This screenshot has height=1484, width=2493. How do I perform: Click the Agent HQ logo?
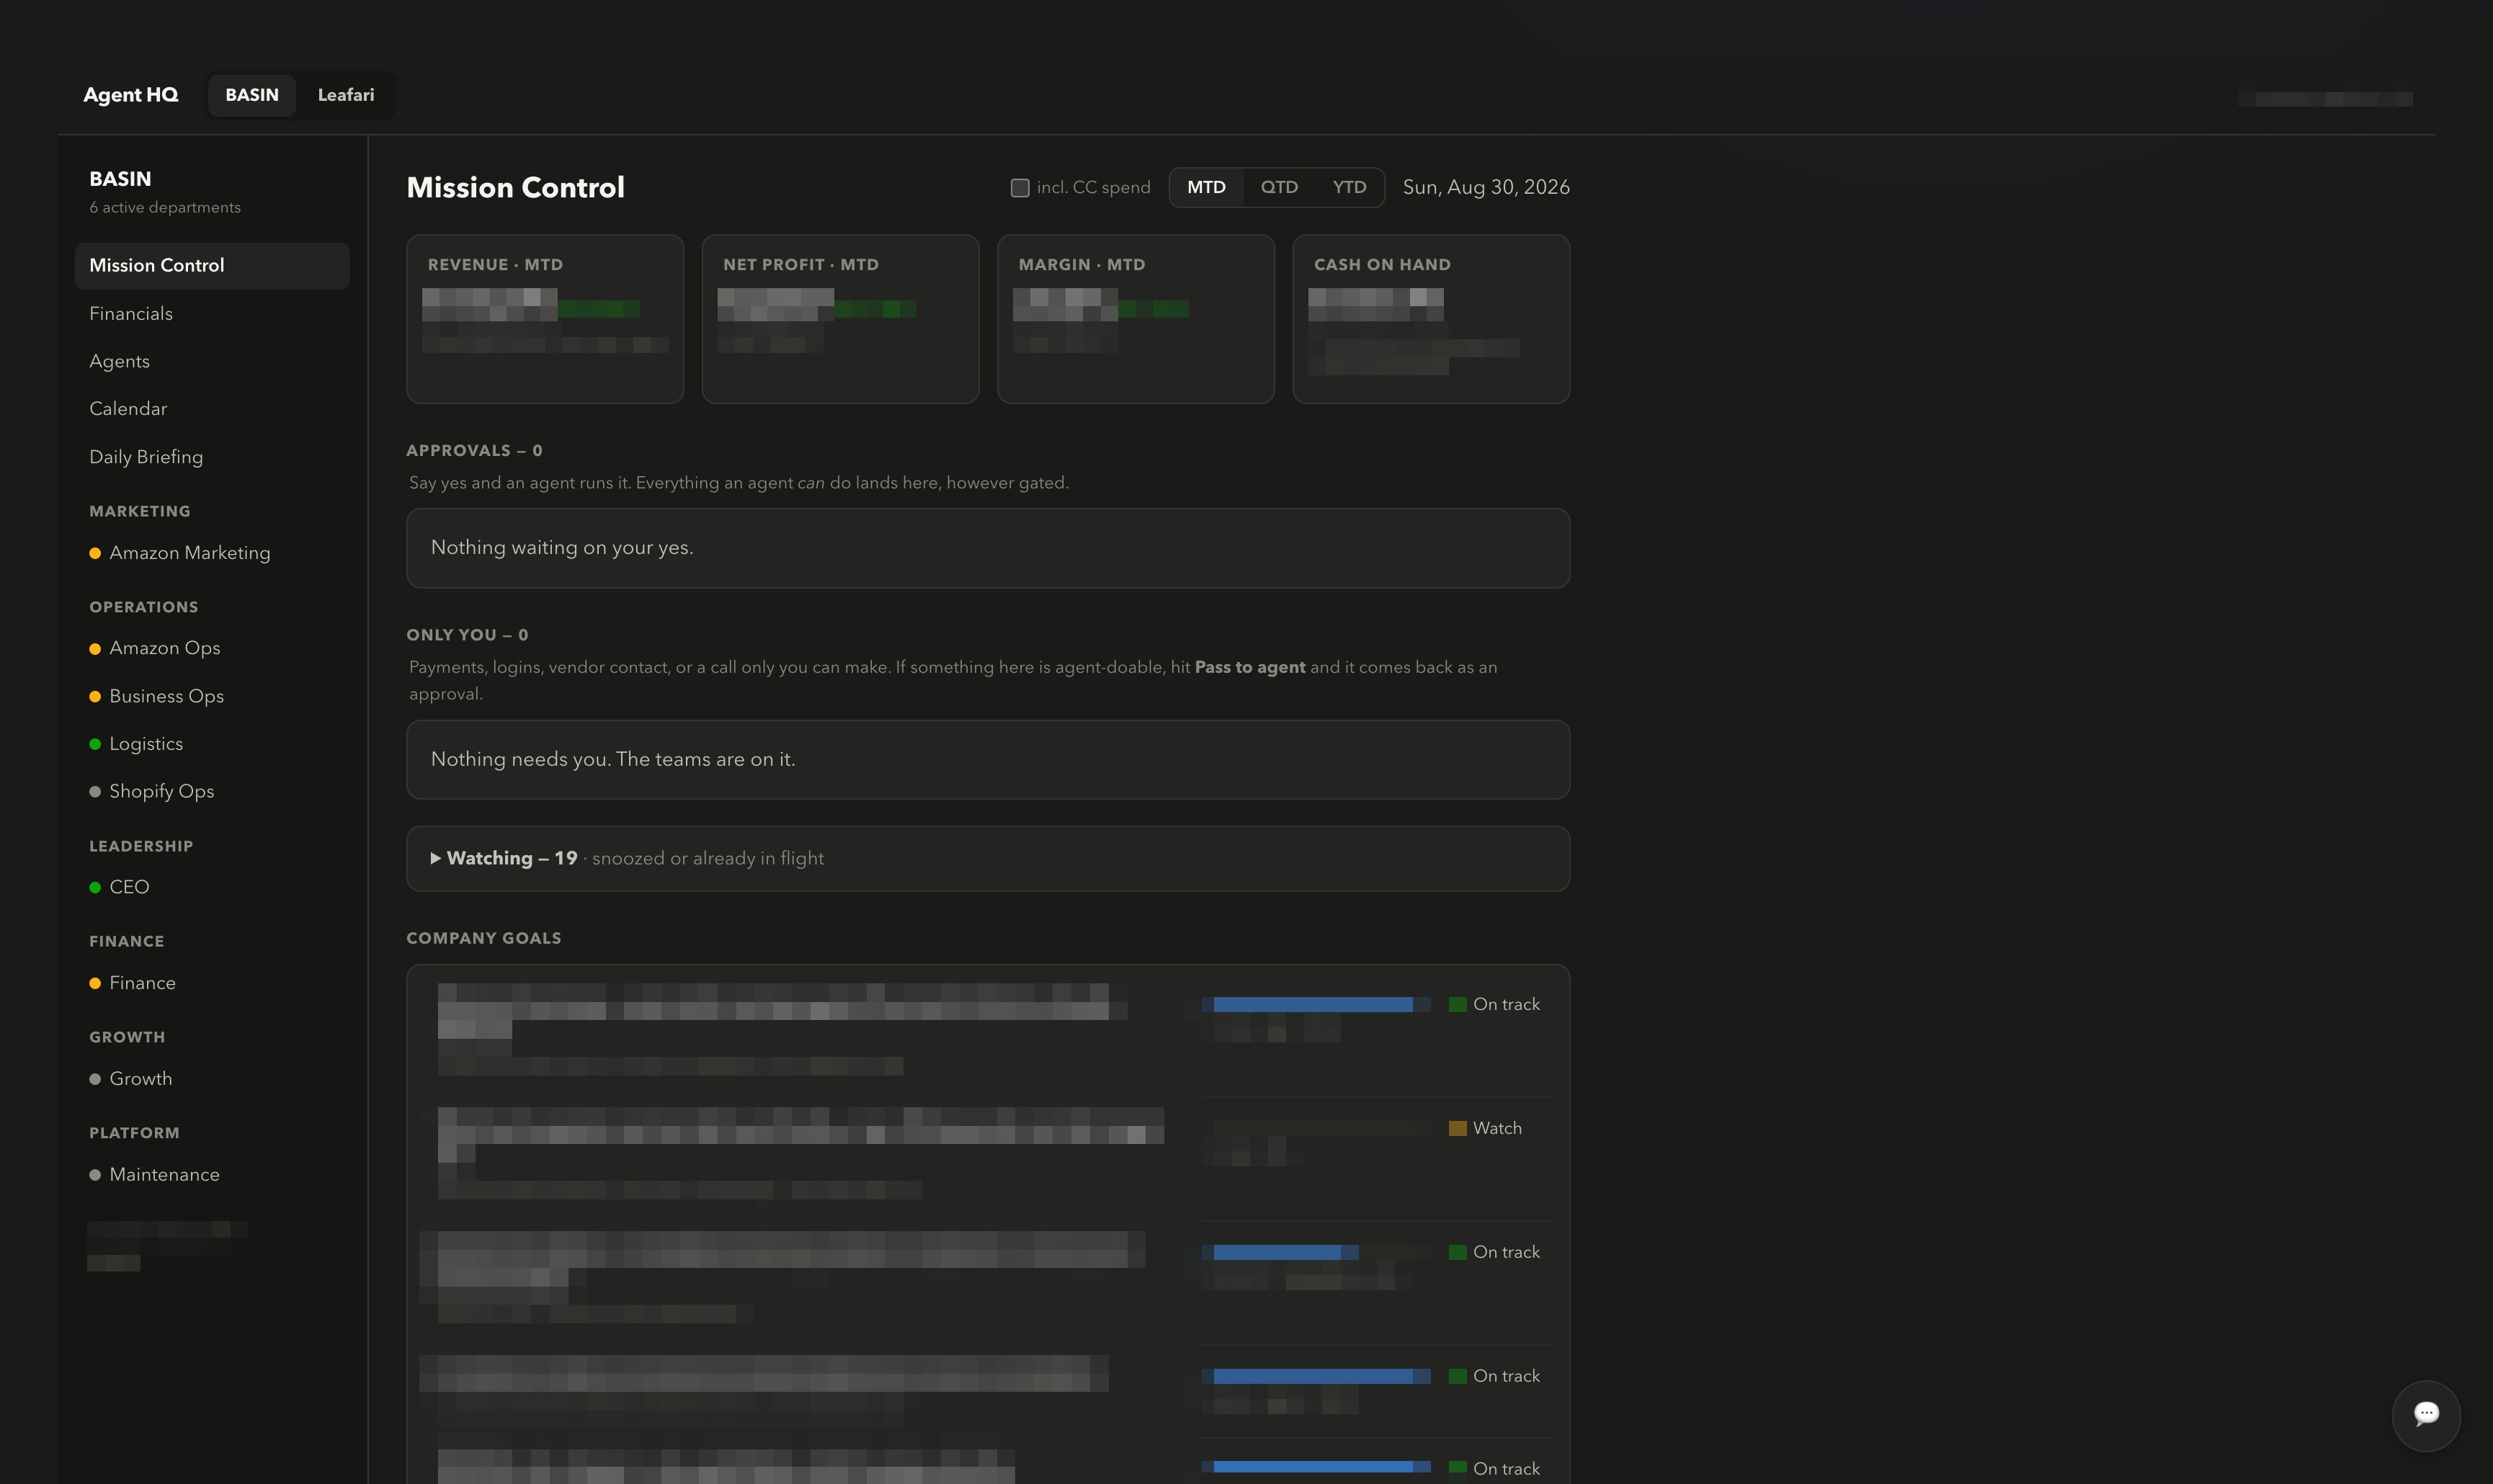pyautogui.click(x=131, y=95)
